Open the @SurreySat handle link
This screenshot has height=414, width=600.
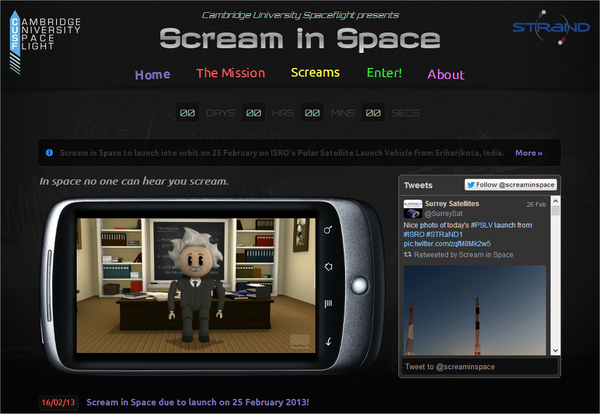tap(443, 214)
